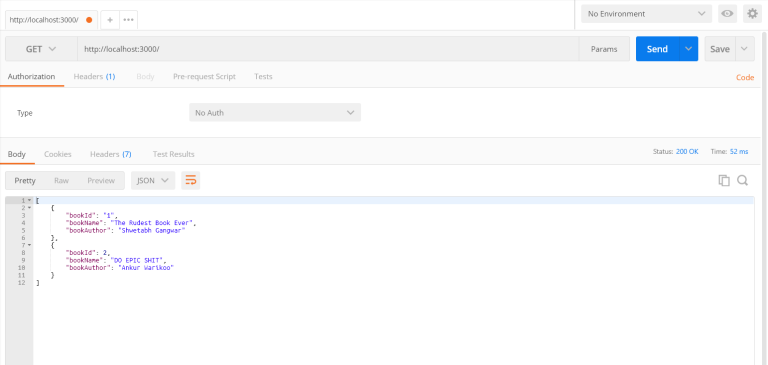The height and width of the screenshot is (365, 768).
Task: Select the response Body tab
Action: 17,154
